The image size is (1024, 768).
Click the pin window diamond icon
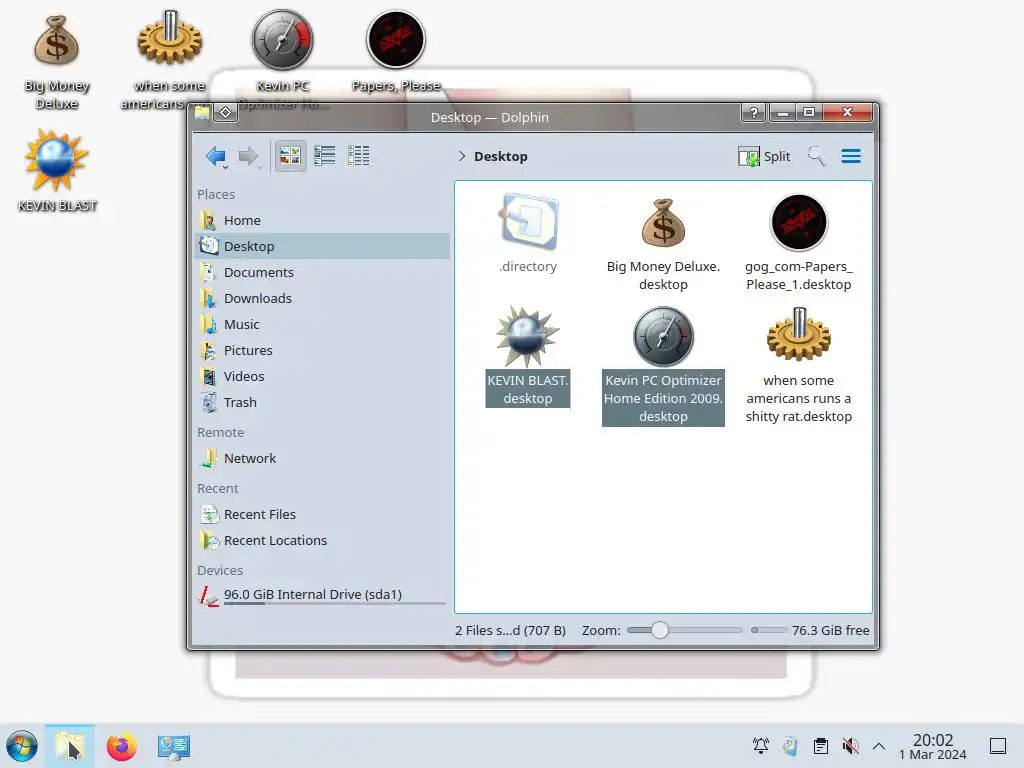tap(225, 112)
